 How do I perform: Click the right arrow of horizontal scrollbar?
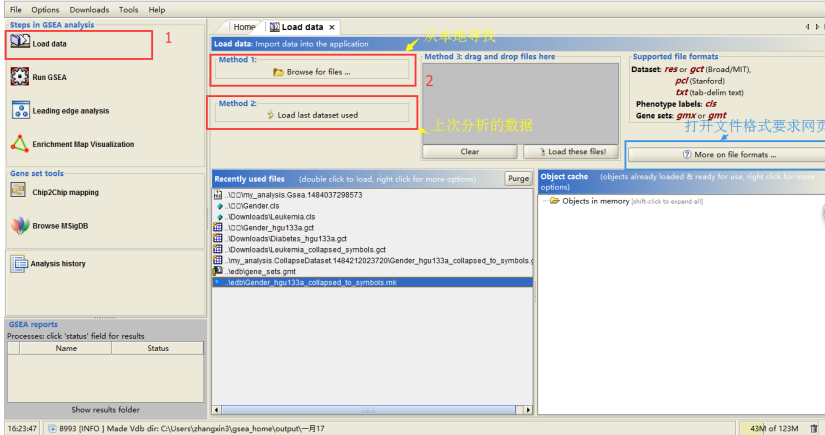tap(528, 410)
